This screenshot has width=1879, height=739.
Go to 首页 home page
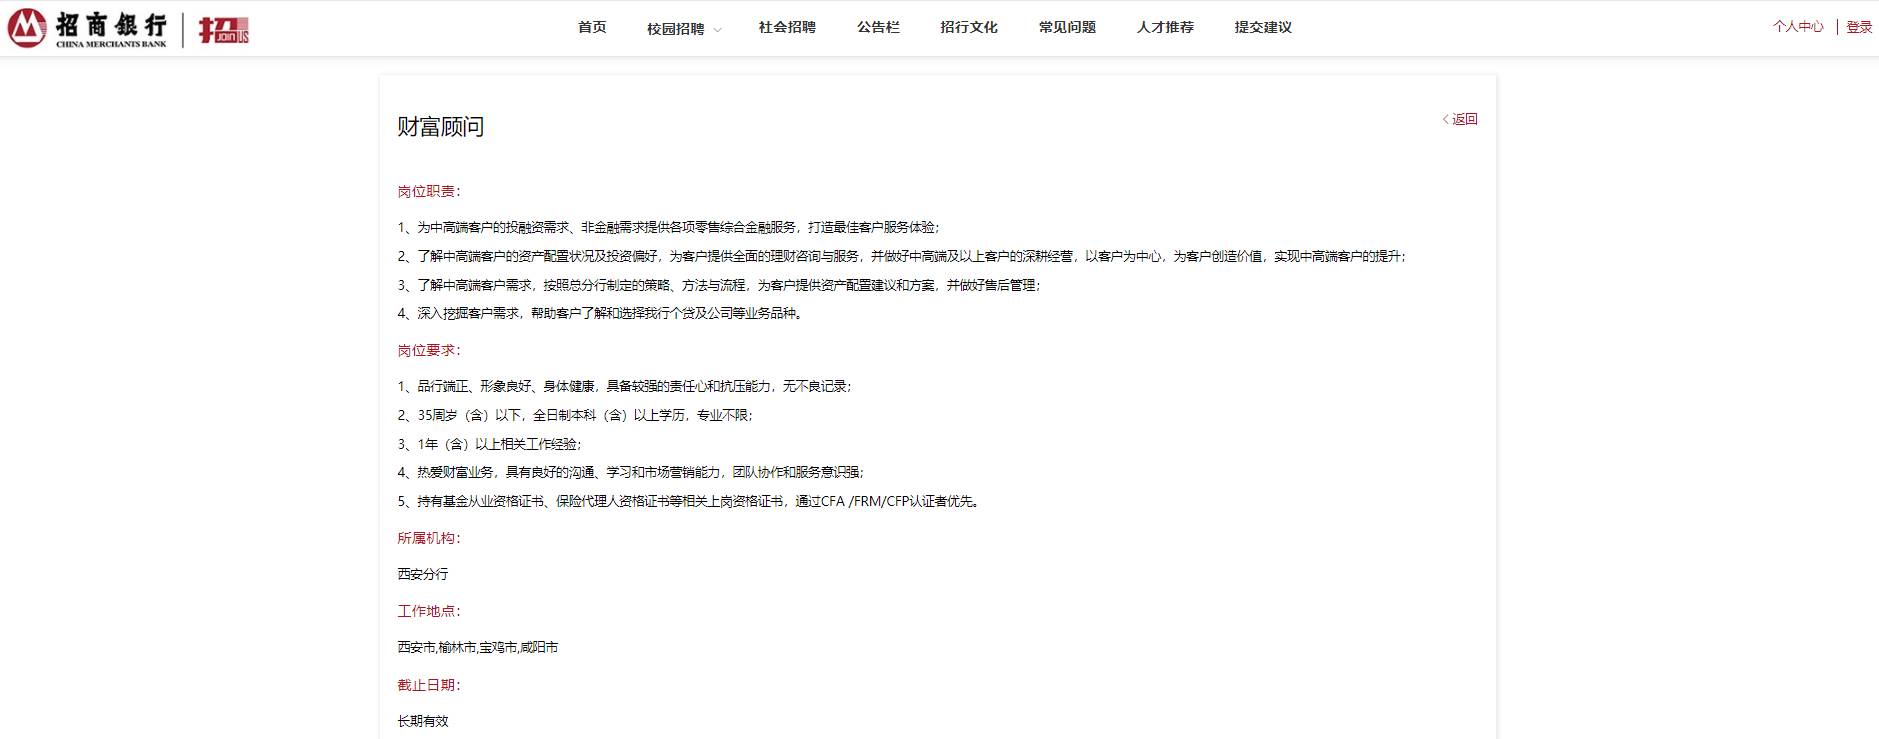592,27
